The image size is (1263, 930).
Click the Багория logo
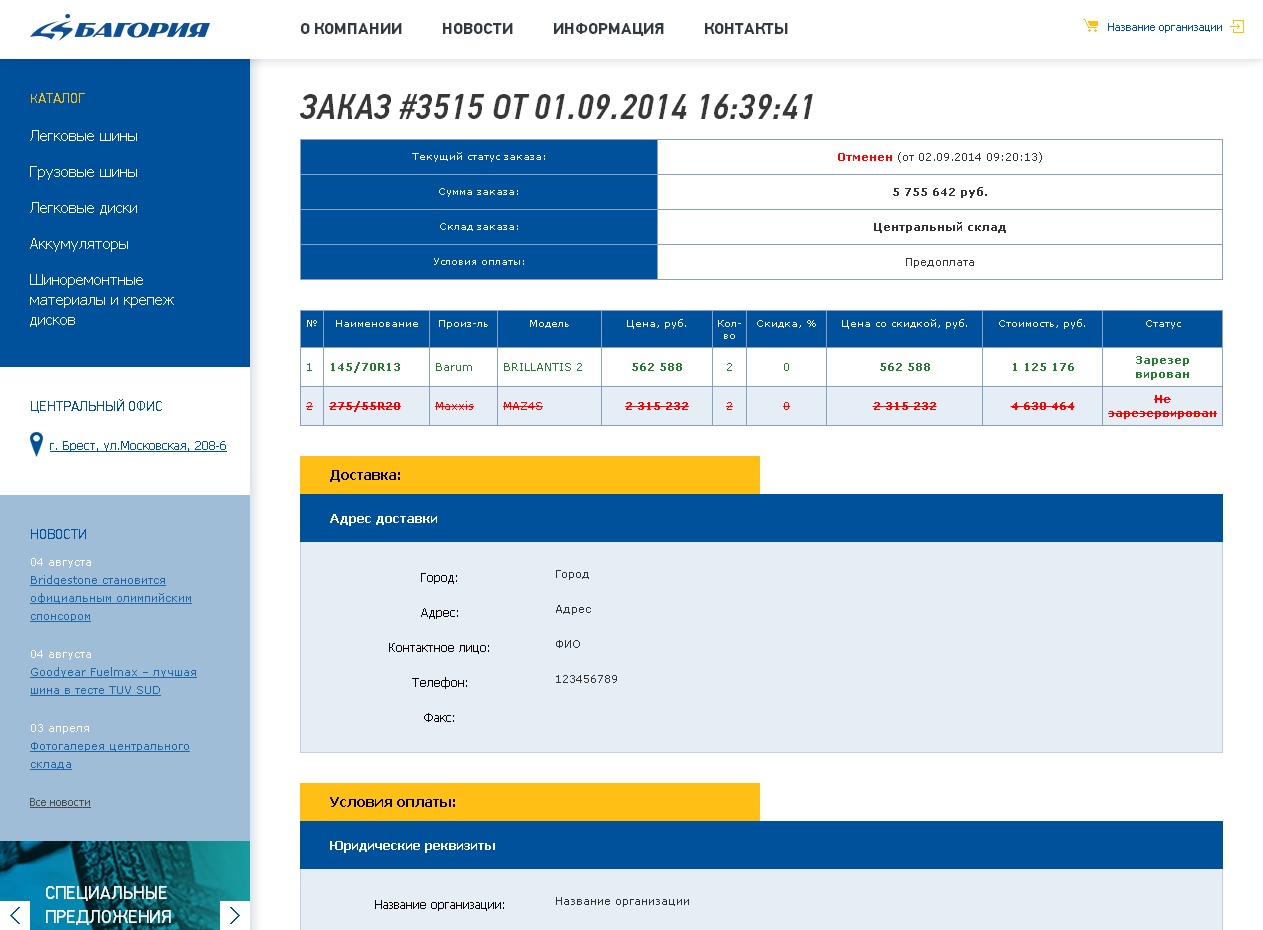[x=120, y=27]
